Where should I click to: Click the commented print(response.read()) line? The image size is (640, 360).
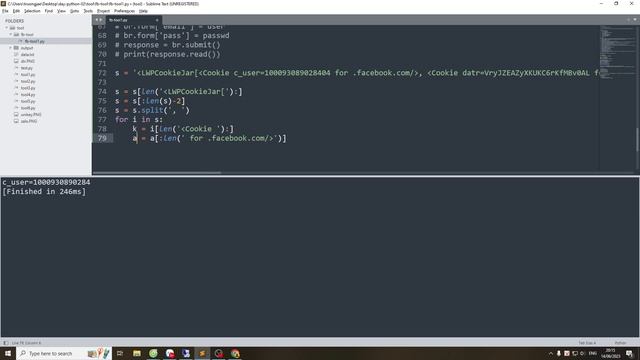(x=167, y=54)
